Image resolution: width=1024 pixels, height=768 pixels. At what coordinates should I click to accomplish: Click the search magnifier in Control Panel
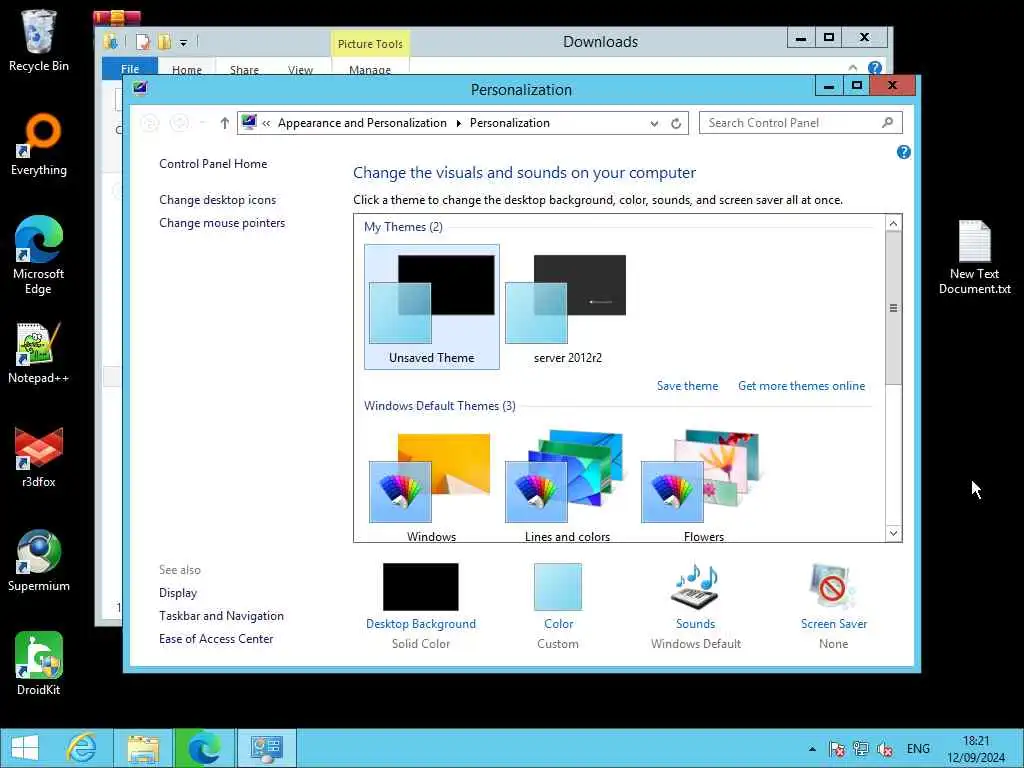pos(888,123)
